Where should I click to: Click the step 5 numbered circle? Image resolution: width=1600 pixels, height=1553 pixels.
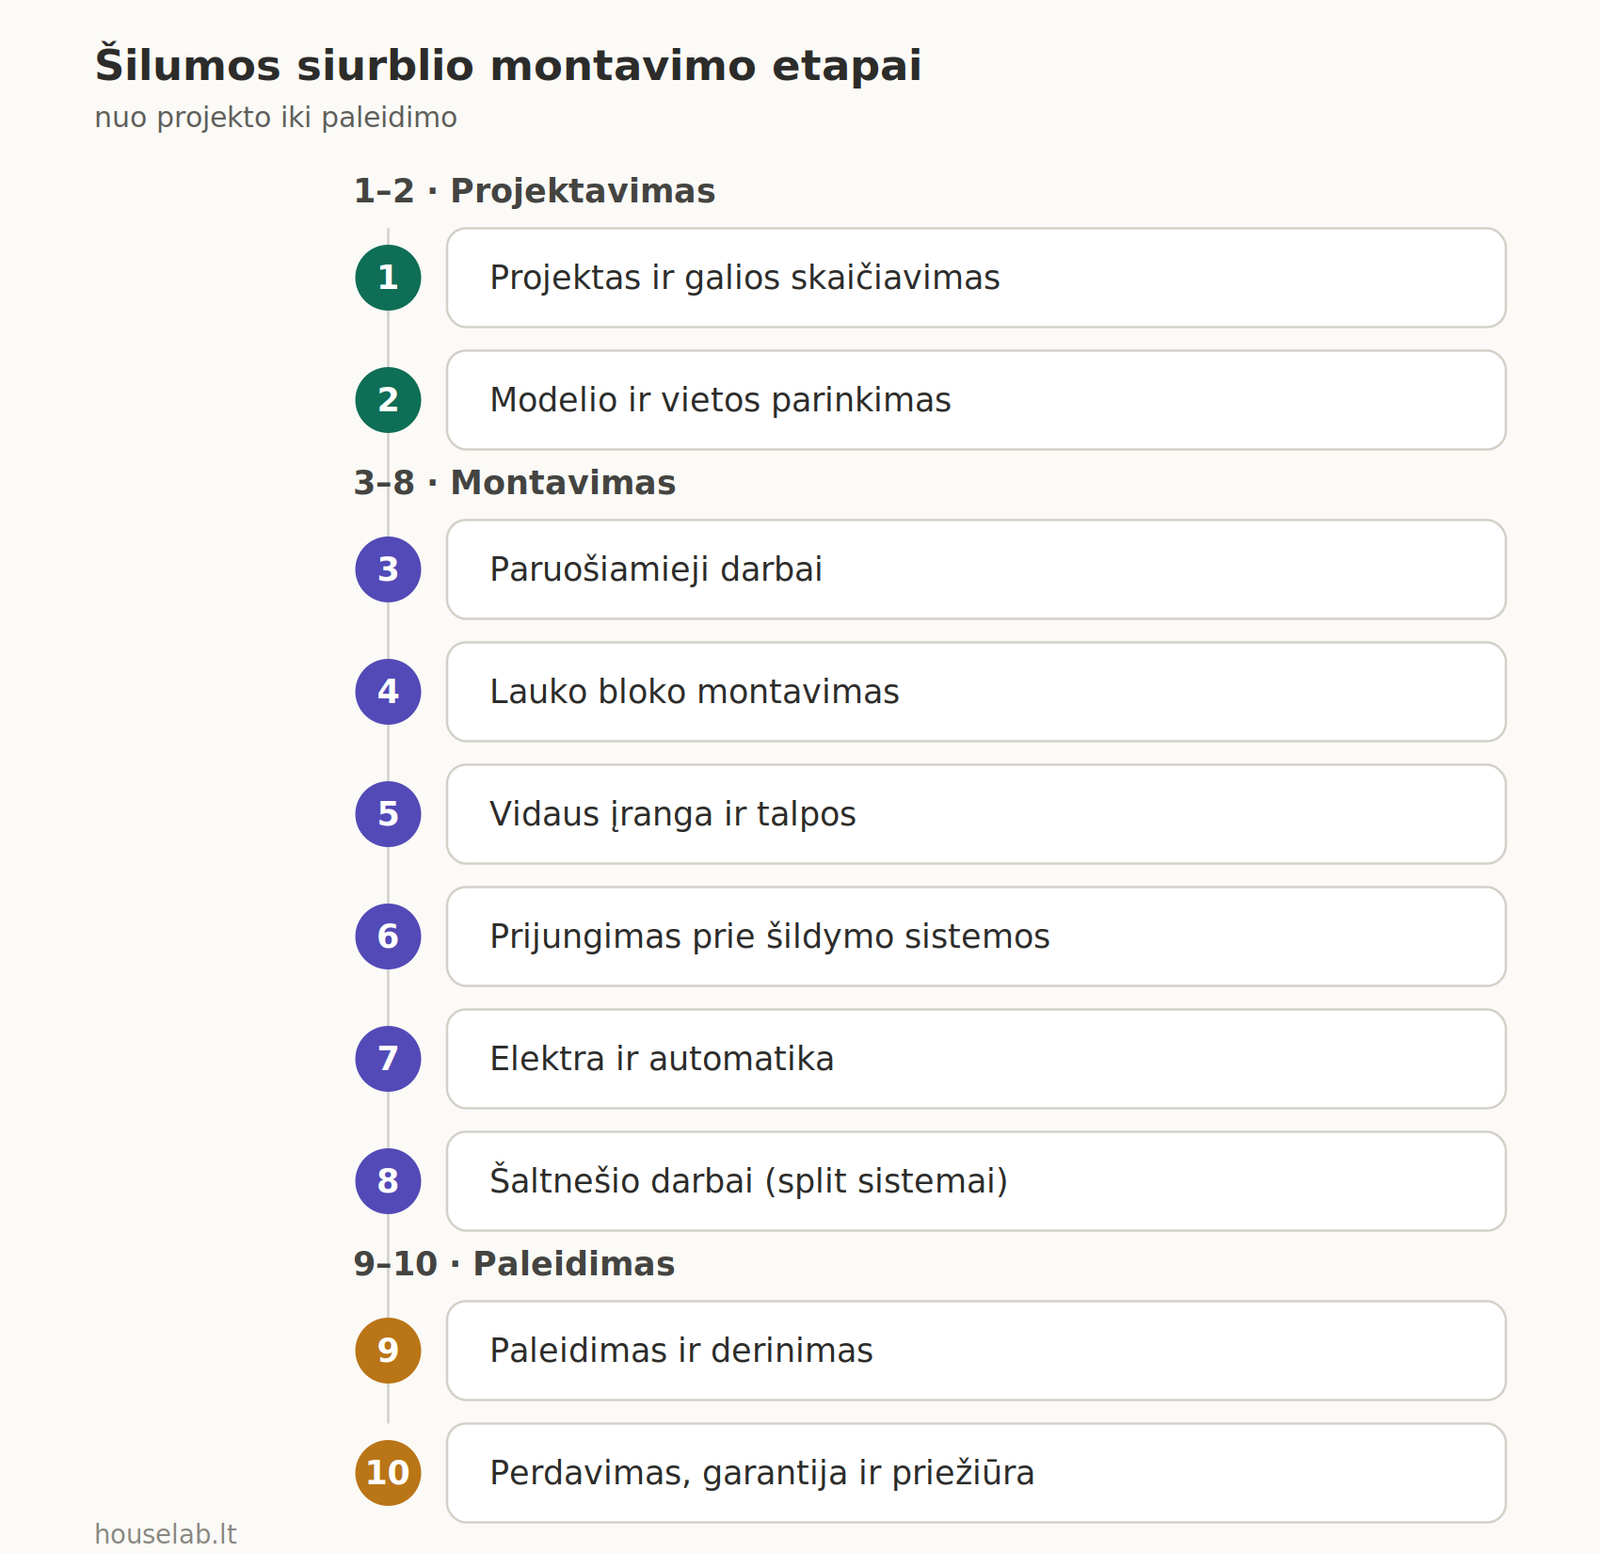click(x=388, y=814)
